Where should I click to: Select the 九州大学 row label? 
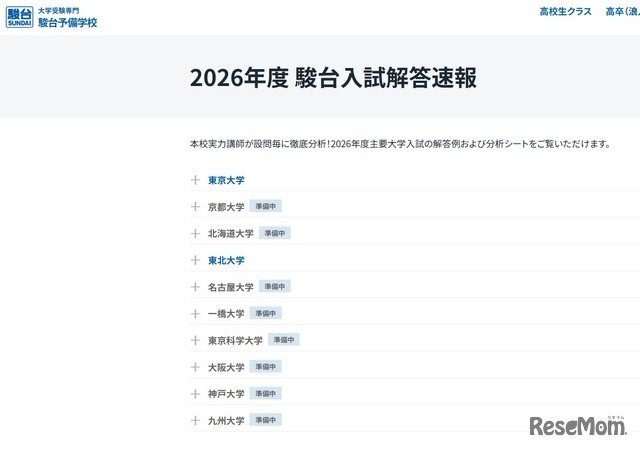click(226, 420)
